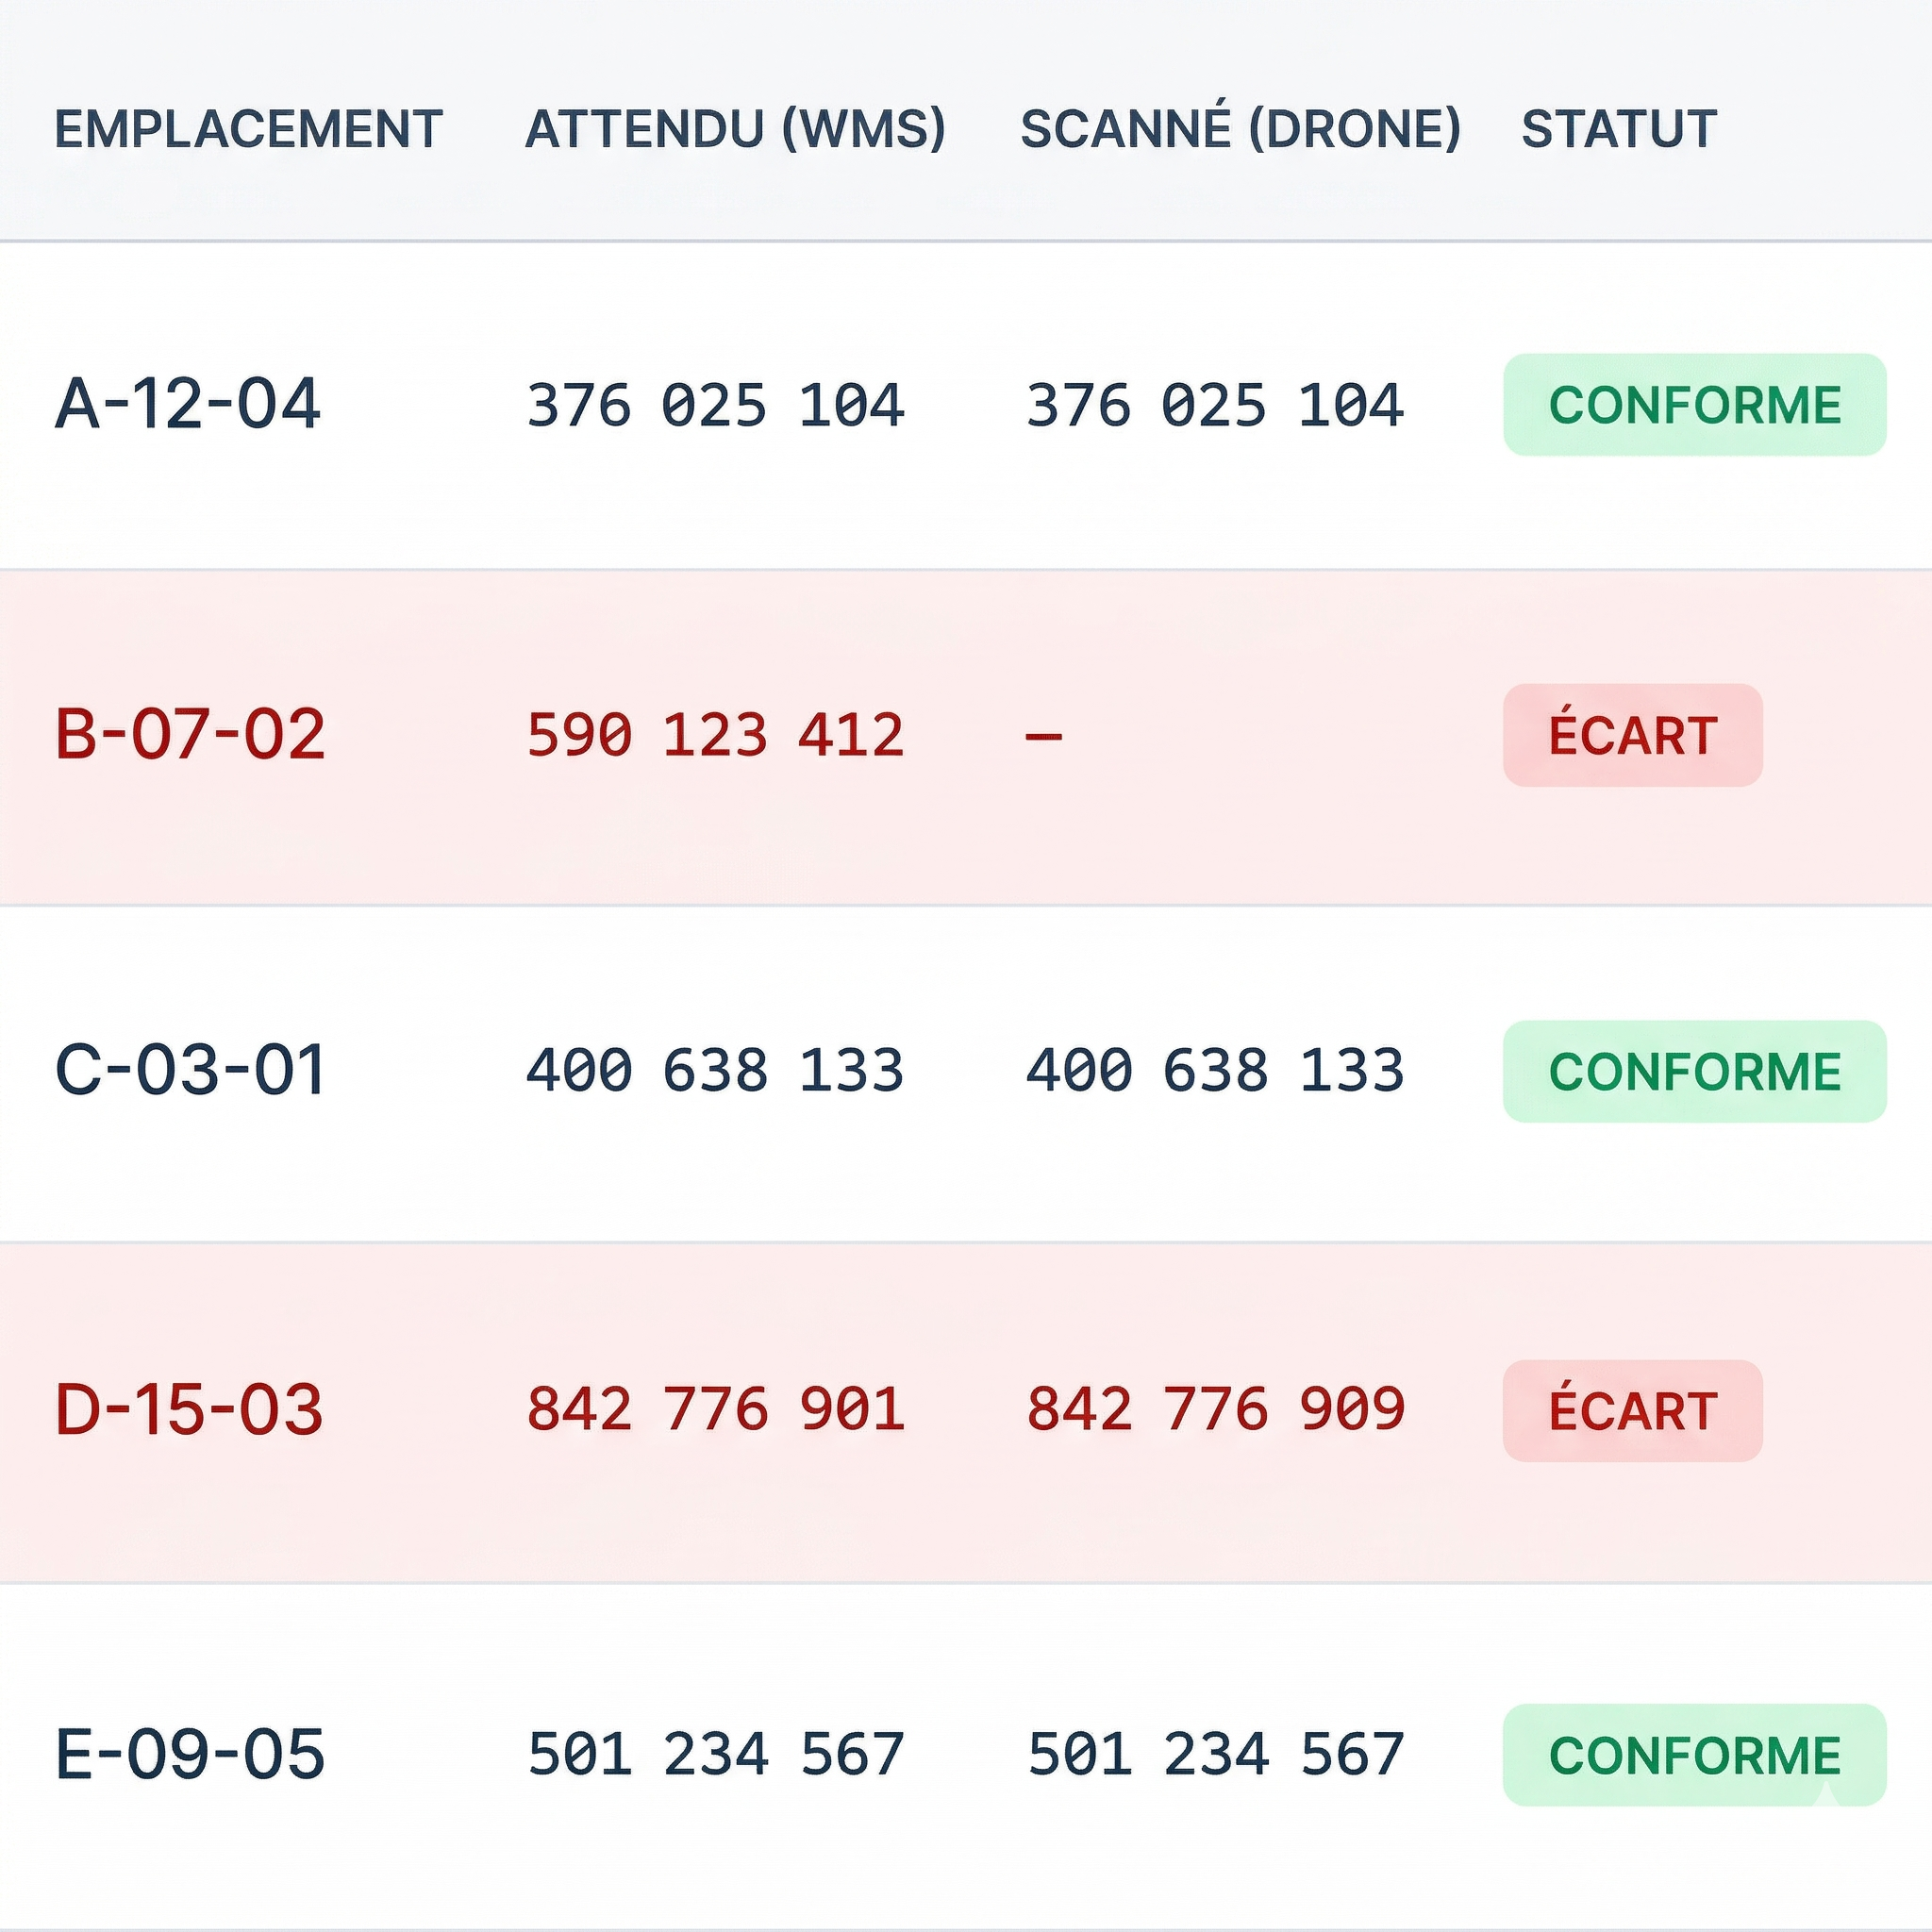Click the EMPLACEMENT column header
Image resolution: width=1932 pixels, height=1932 pixels.
[x=248, y=130]
